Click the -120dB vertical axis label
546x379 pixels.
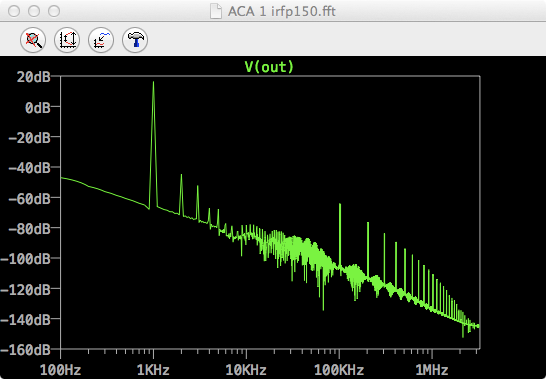click(25, 290)
